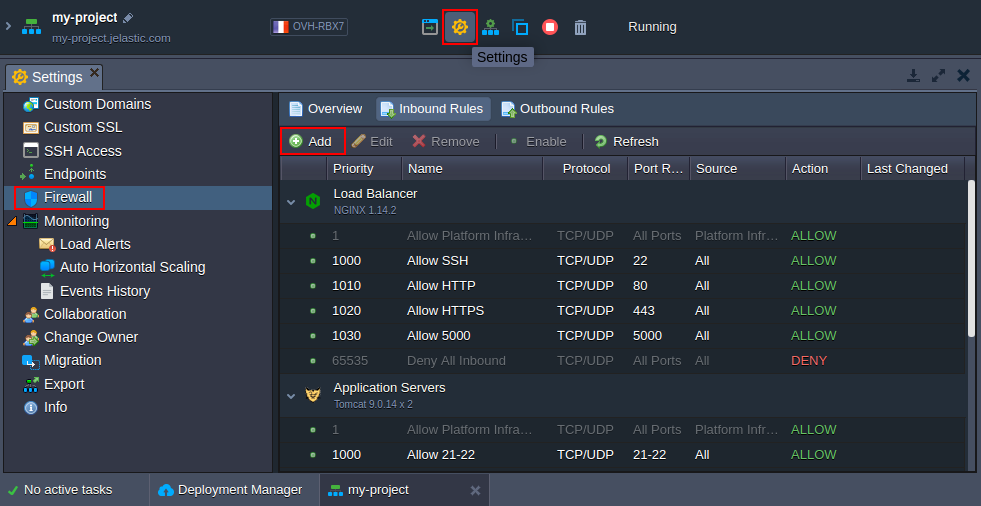Select Change Owner option
This screenshot has height=506, width=981.
click(x=91, y=337)
